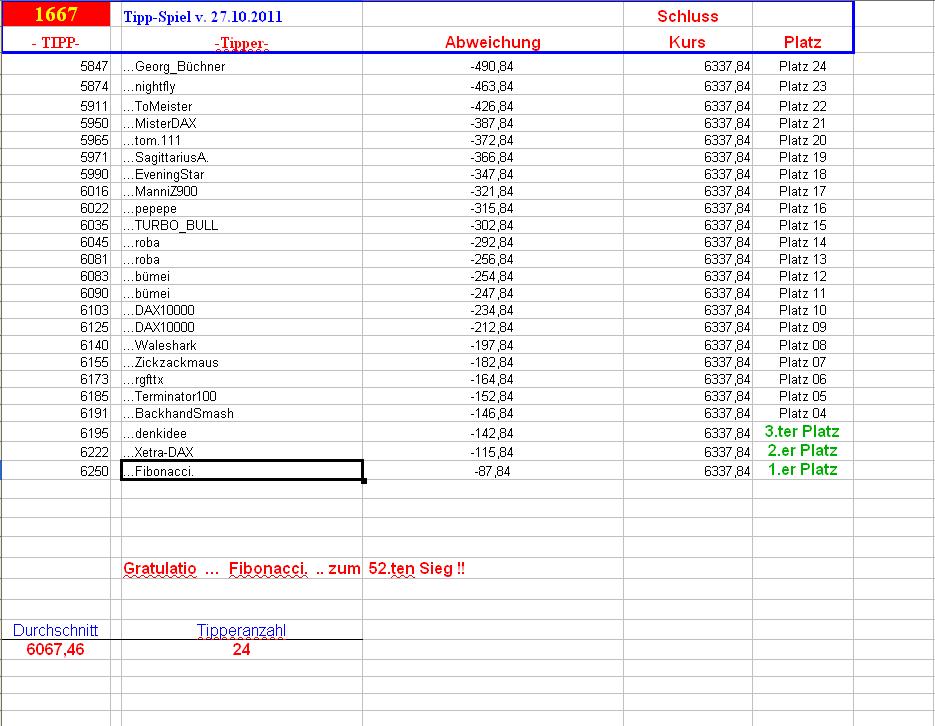The height and width of the screenshot is (726, 935).
Task: Select the green '2.er Platz' cell
Action: coord(802,451)
